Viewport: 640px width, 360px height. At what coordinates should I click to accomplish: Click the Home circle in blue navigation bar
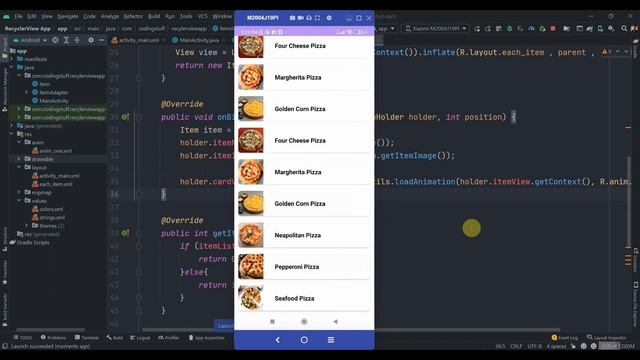tap(304, 340)
